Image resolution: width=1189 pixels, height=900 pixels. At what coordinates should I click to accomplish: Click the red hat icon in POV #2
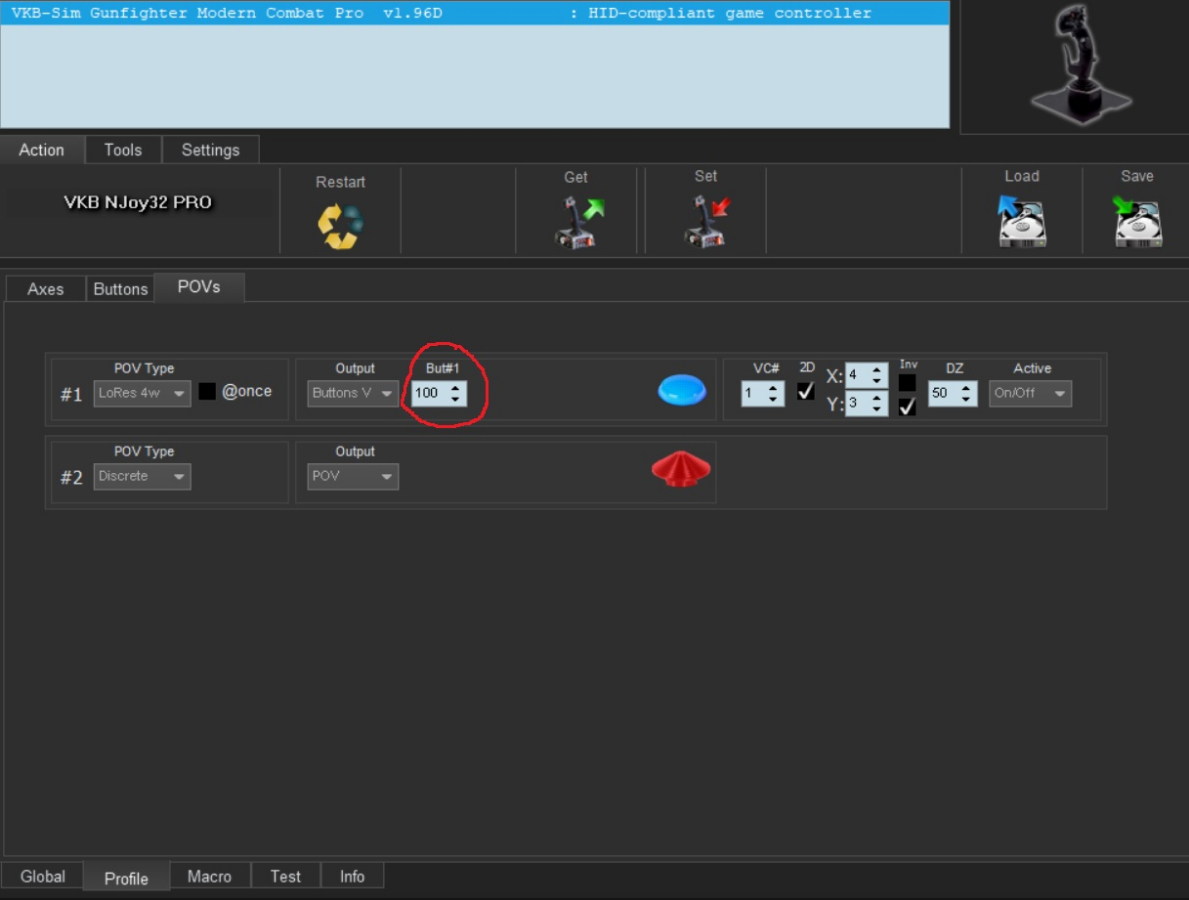pyautogui.click(x=681, y=469)
